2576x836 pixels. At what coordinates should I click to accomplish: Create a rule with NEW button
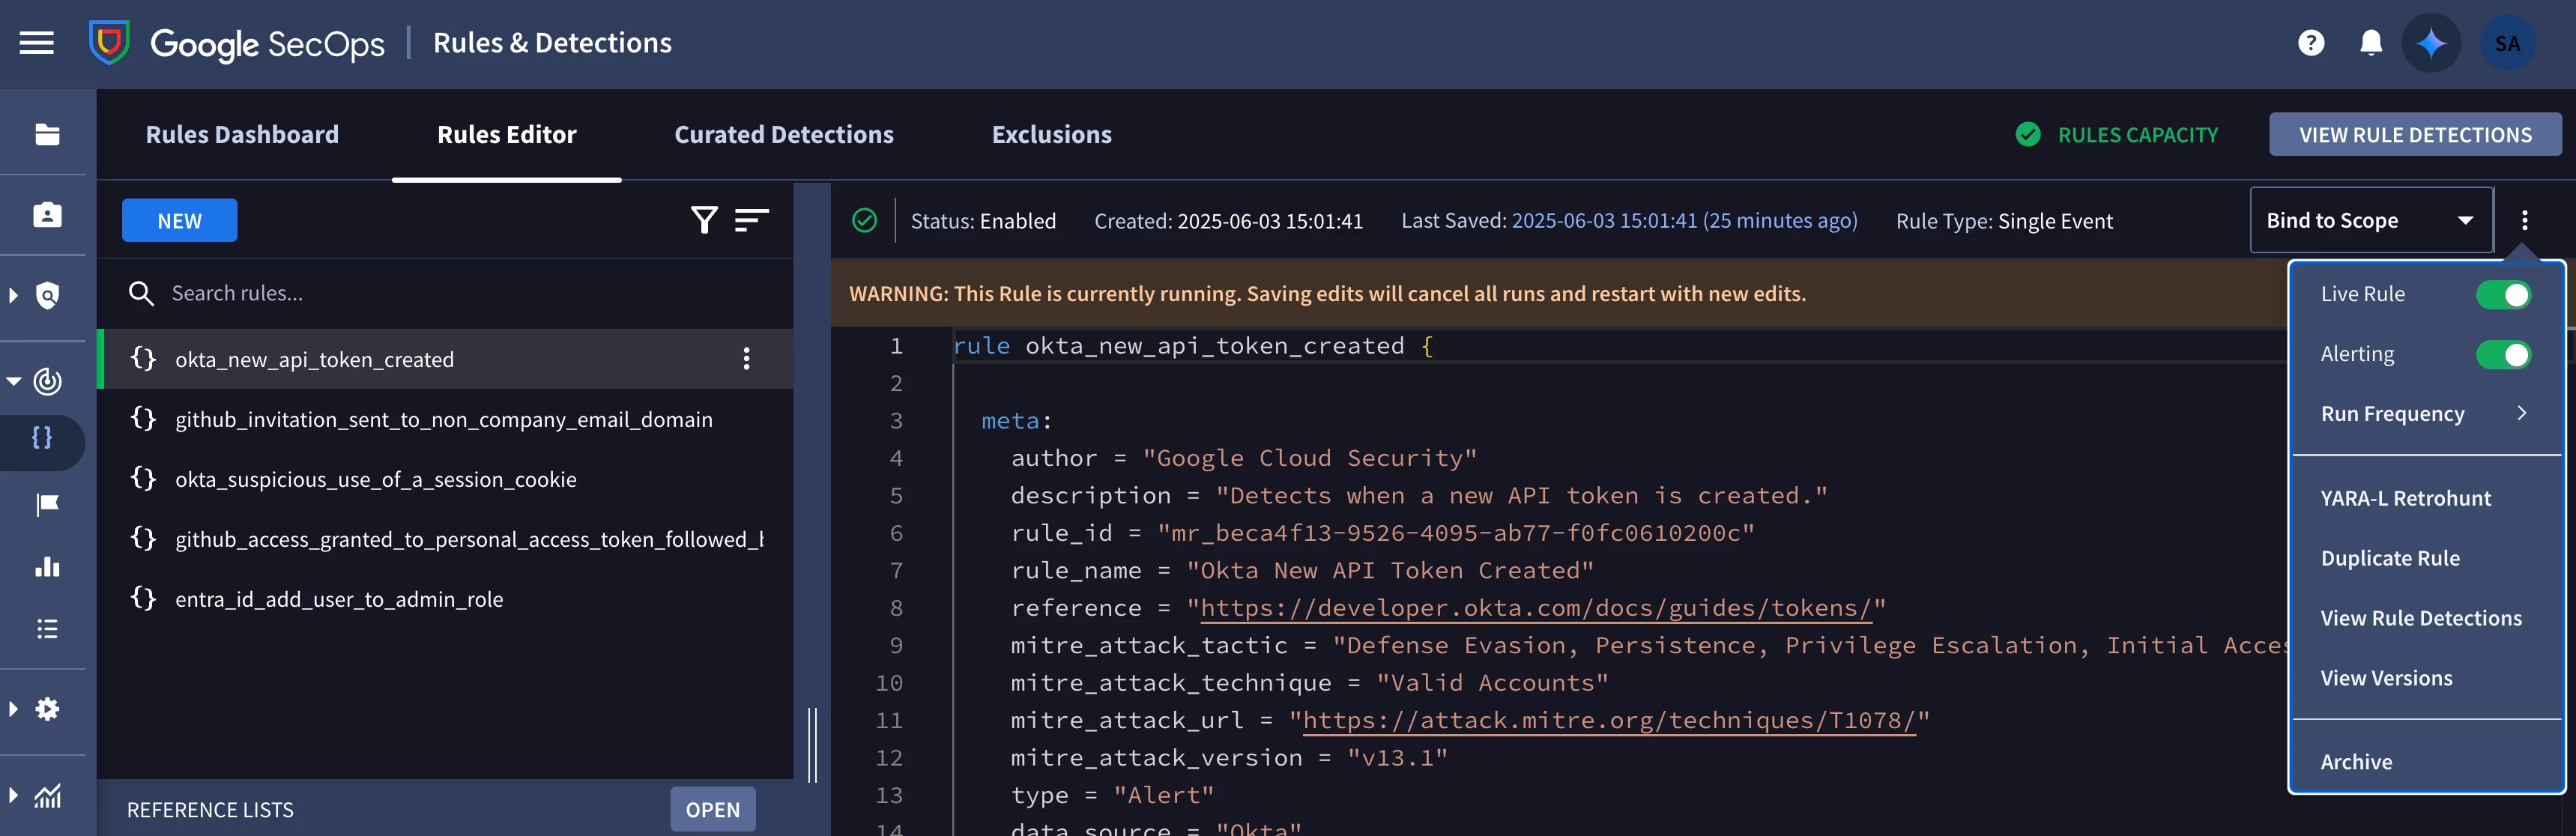179,220
